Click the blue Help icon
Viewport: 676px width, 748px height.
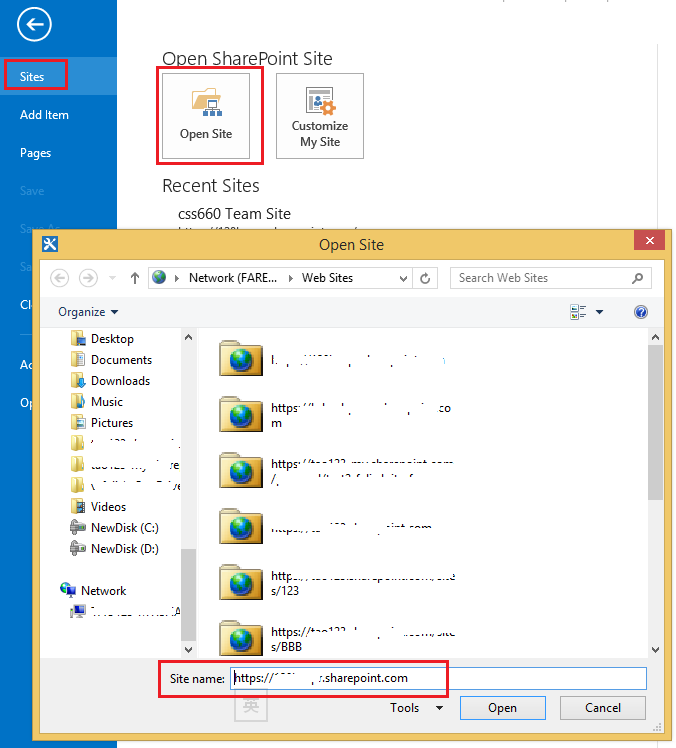pyautogui.click(x=641, y=312)
